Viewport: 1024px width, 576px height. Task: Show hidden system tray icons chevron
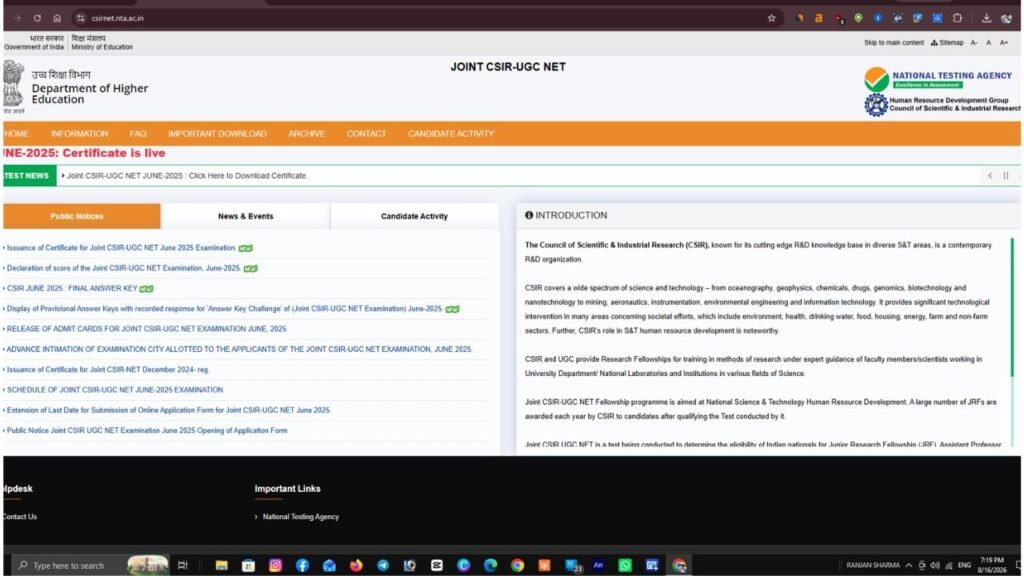coord(908,566)
